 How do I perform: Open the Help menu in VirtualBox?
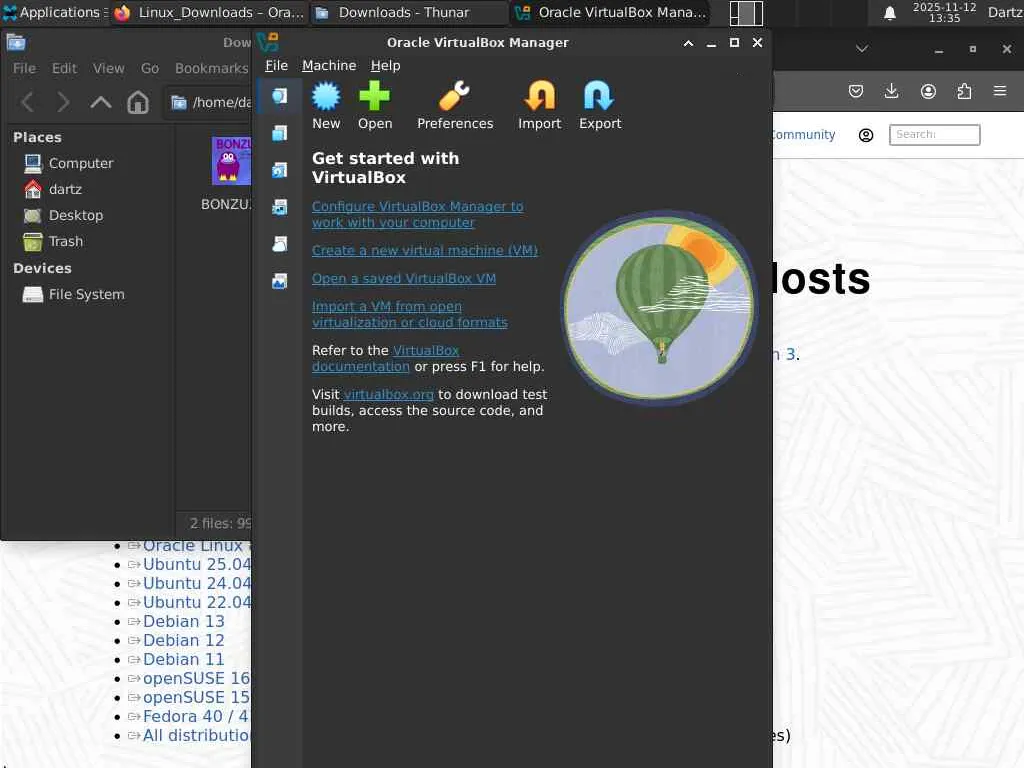pyautogui.click(x=385, y=66)
